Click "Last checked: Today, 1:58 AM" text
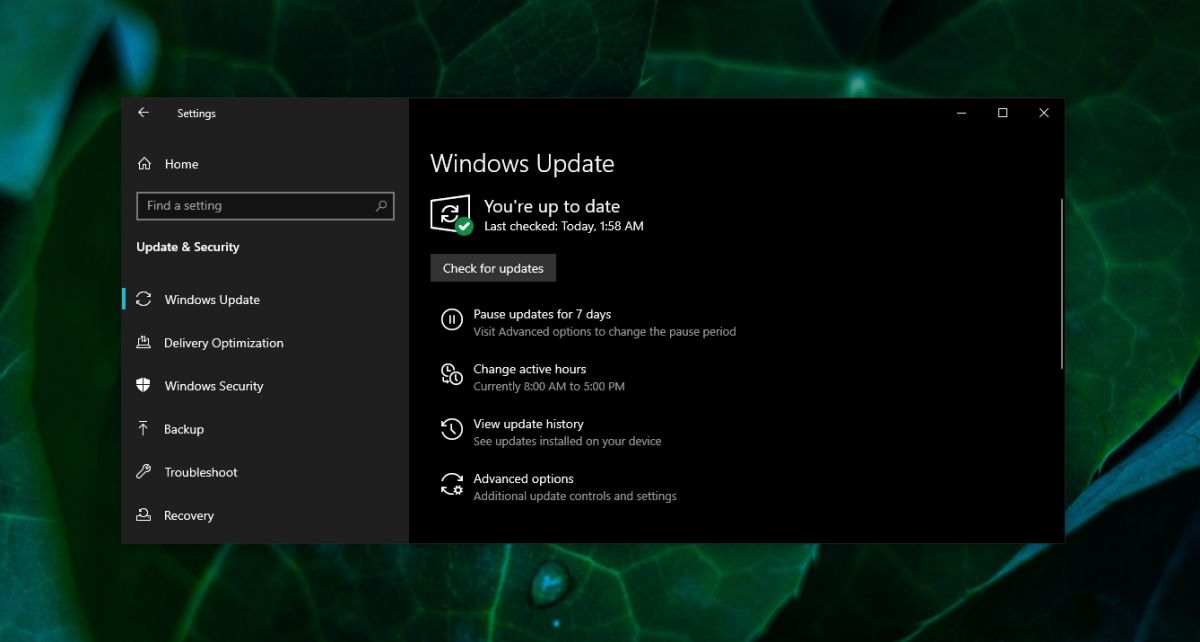 pyautogui.click(x=564, y=226)
